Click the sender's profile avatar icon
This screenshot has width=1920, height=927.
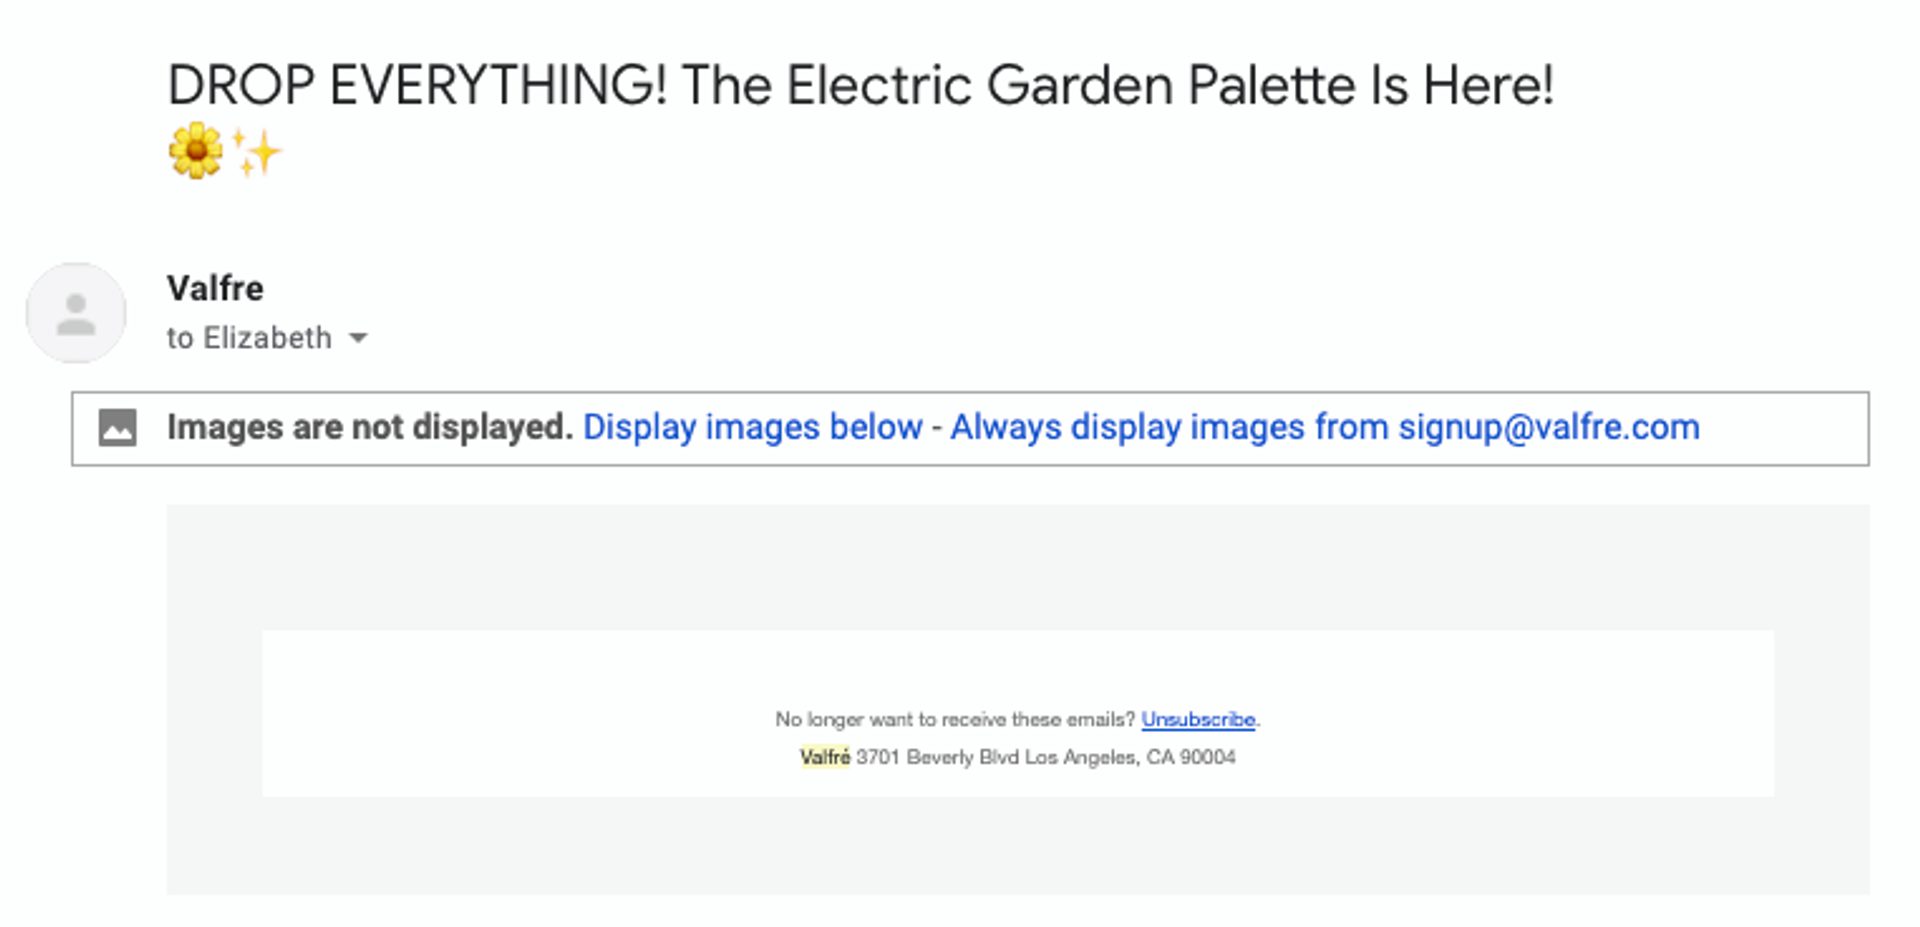76,313
